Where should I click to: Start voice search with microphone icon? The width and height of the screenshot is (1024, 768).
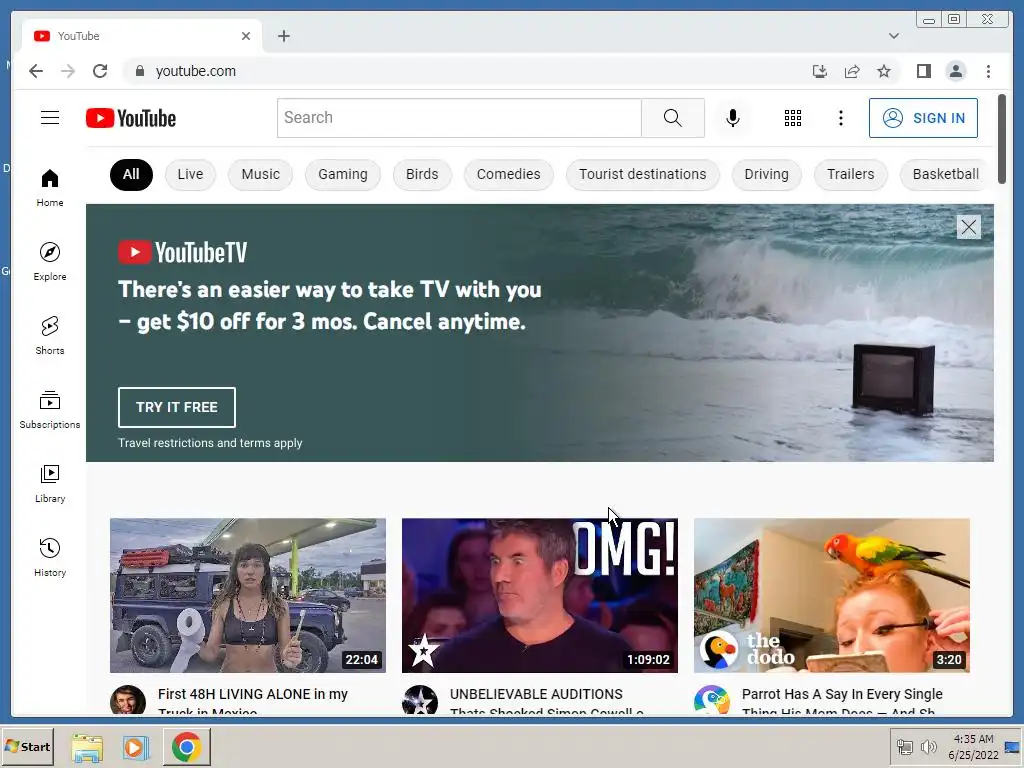click(x=733, y=118)
